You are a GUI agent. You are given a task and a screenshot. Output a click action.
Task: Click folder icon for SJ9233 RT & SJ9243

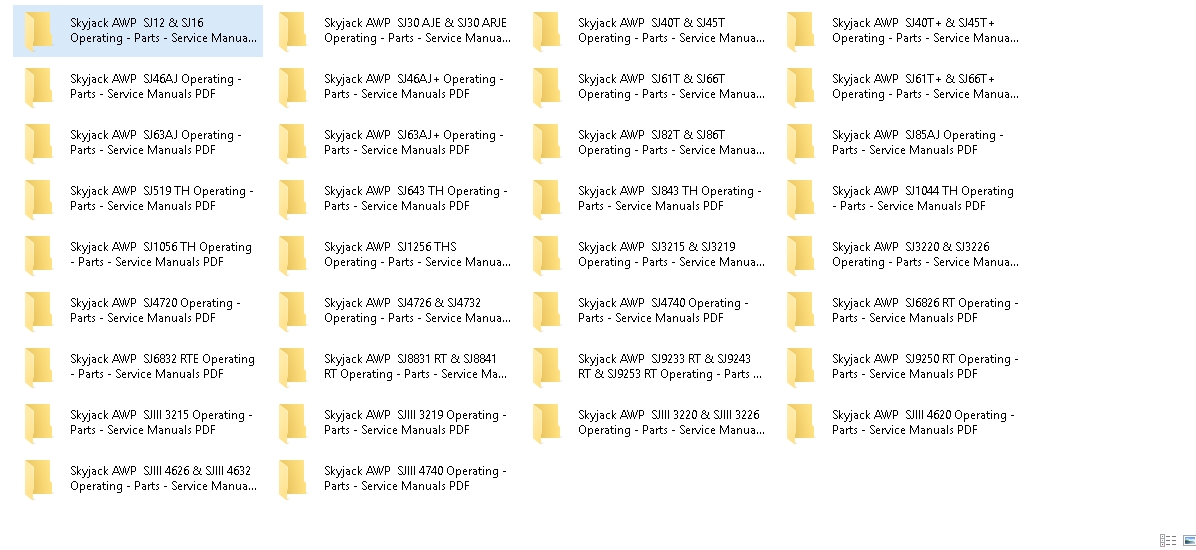tap(547, 368)
